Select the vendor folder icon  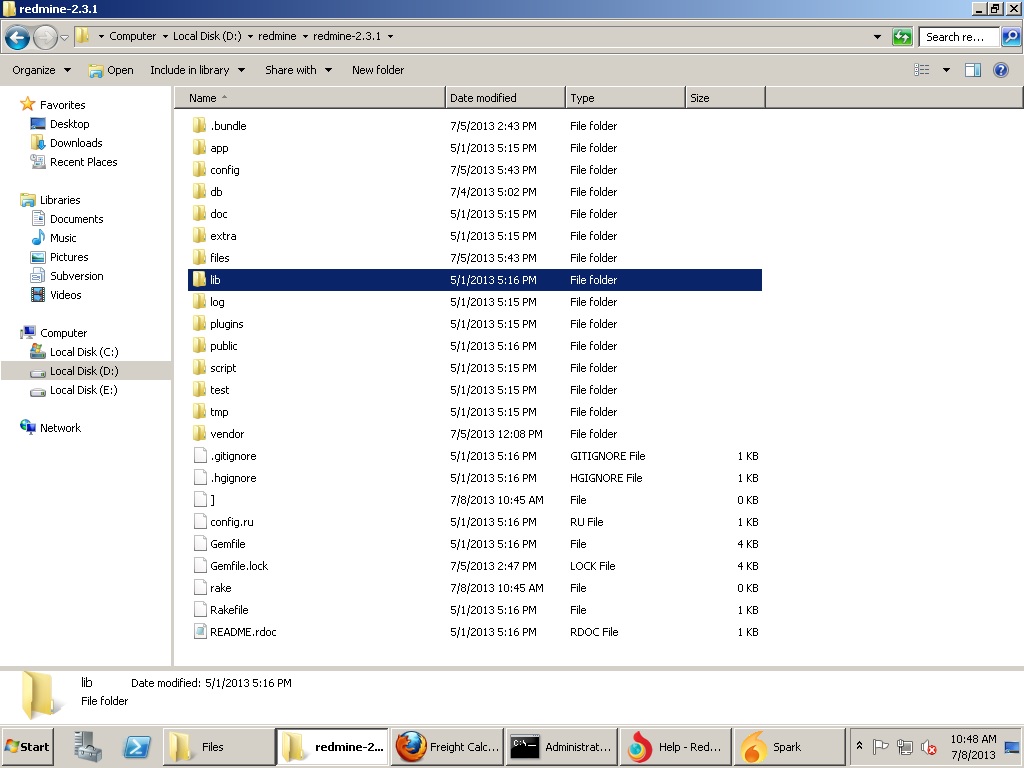click(199, 434)
